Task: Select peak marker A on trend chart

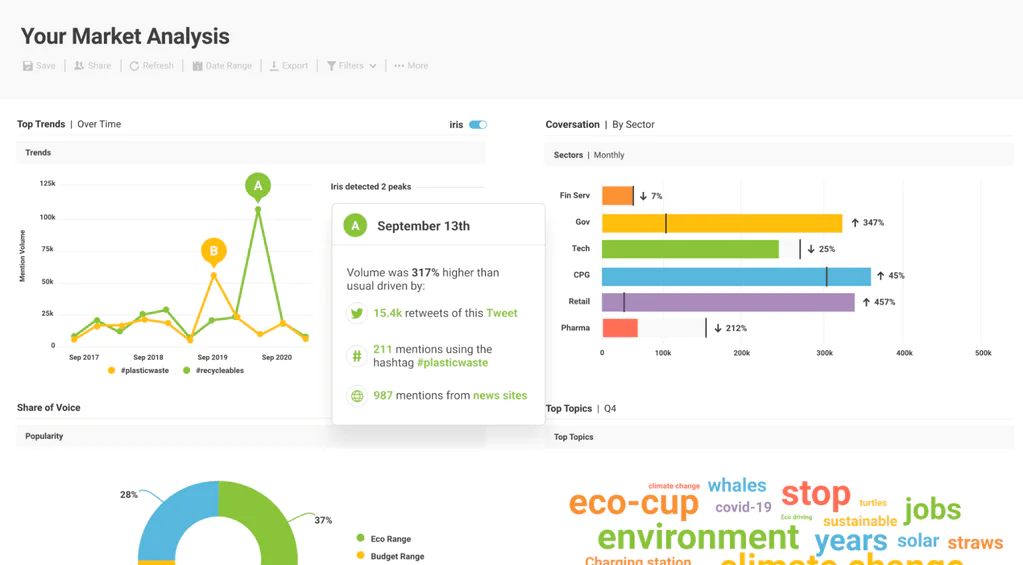Action: [258, 187]
